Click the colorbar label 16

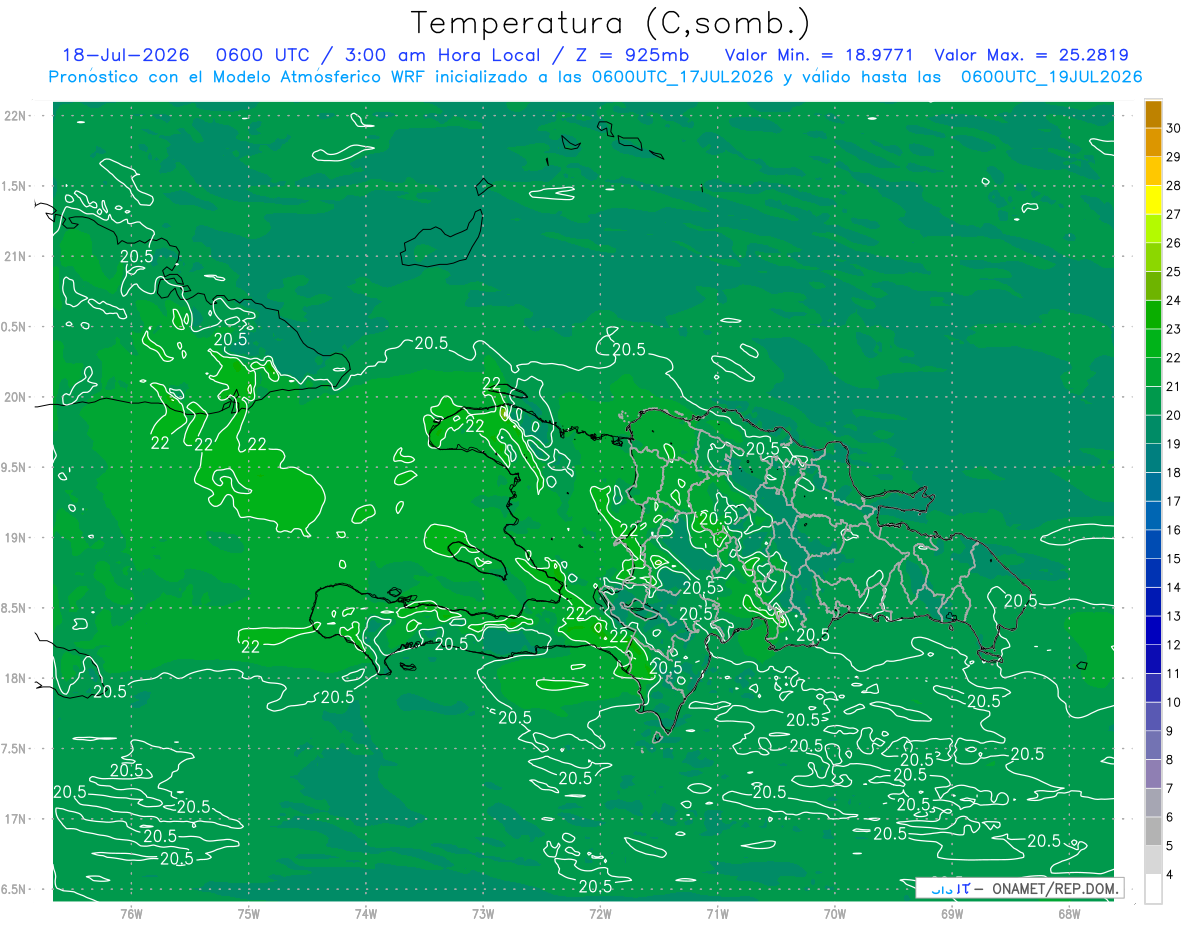(1176, 530)
